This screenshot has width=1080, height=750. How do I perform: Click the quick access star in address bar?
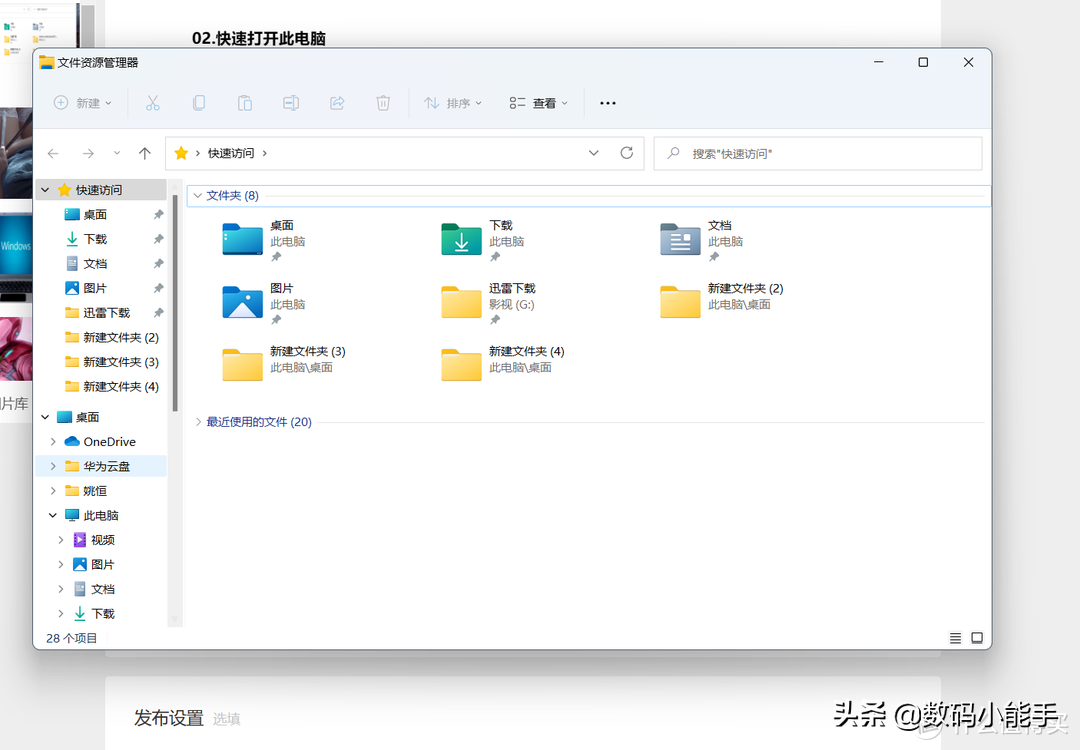click(181, 153)
